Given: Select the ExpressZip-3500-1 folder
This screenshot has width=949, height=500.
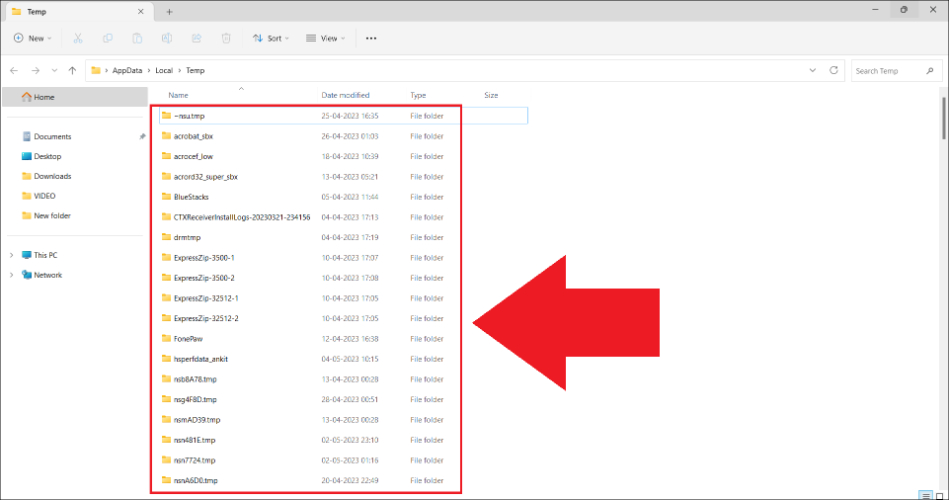Looking at the screenshot, I should point(204,258).
